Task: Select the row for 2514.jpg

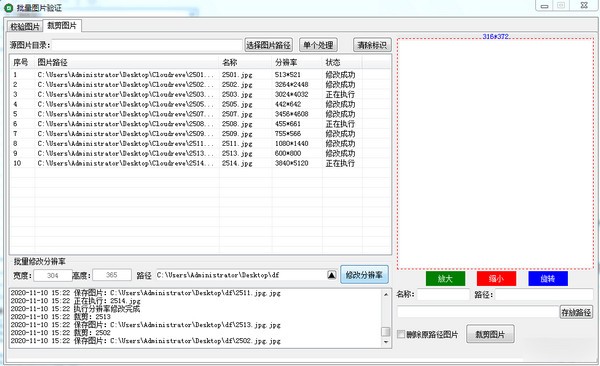Action: coord(201,163)
